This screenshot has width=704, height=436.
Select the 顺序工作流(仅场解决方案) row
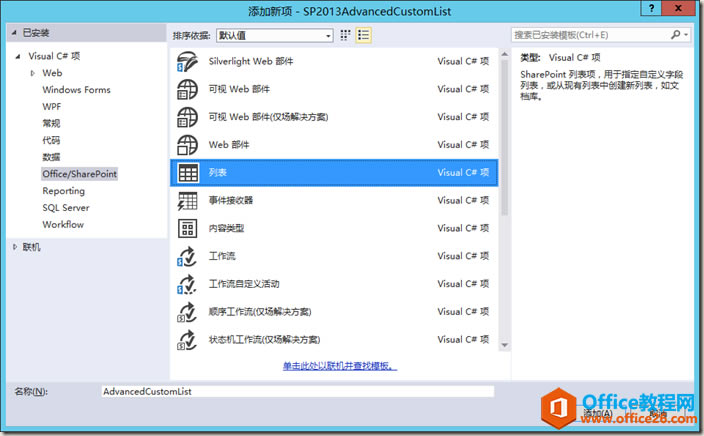click(334, 312)
